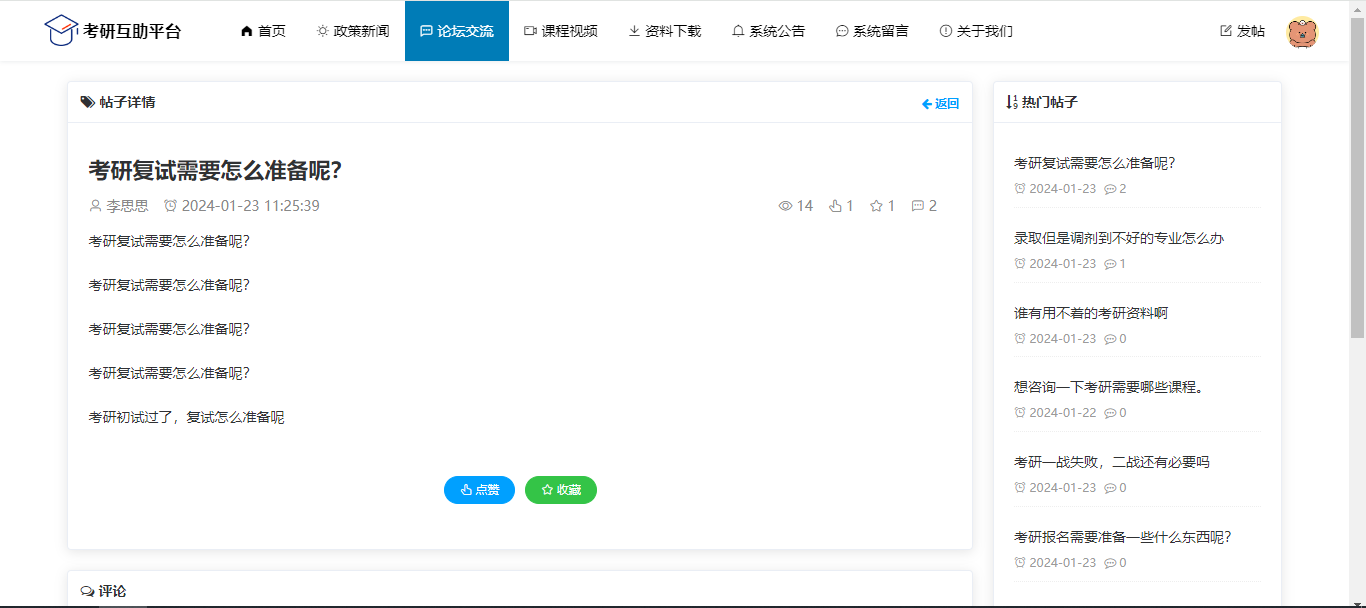Click clock icon under 谁有用不着的考研资料啊
This screenshot has width=1366, height=608.
pyautogui.click(x=1020, y=338)
